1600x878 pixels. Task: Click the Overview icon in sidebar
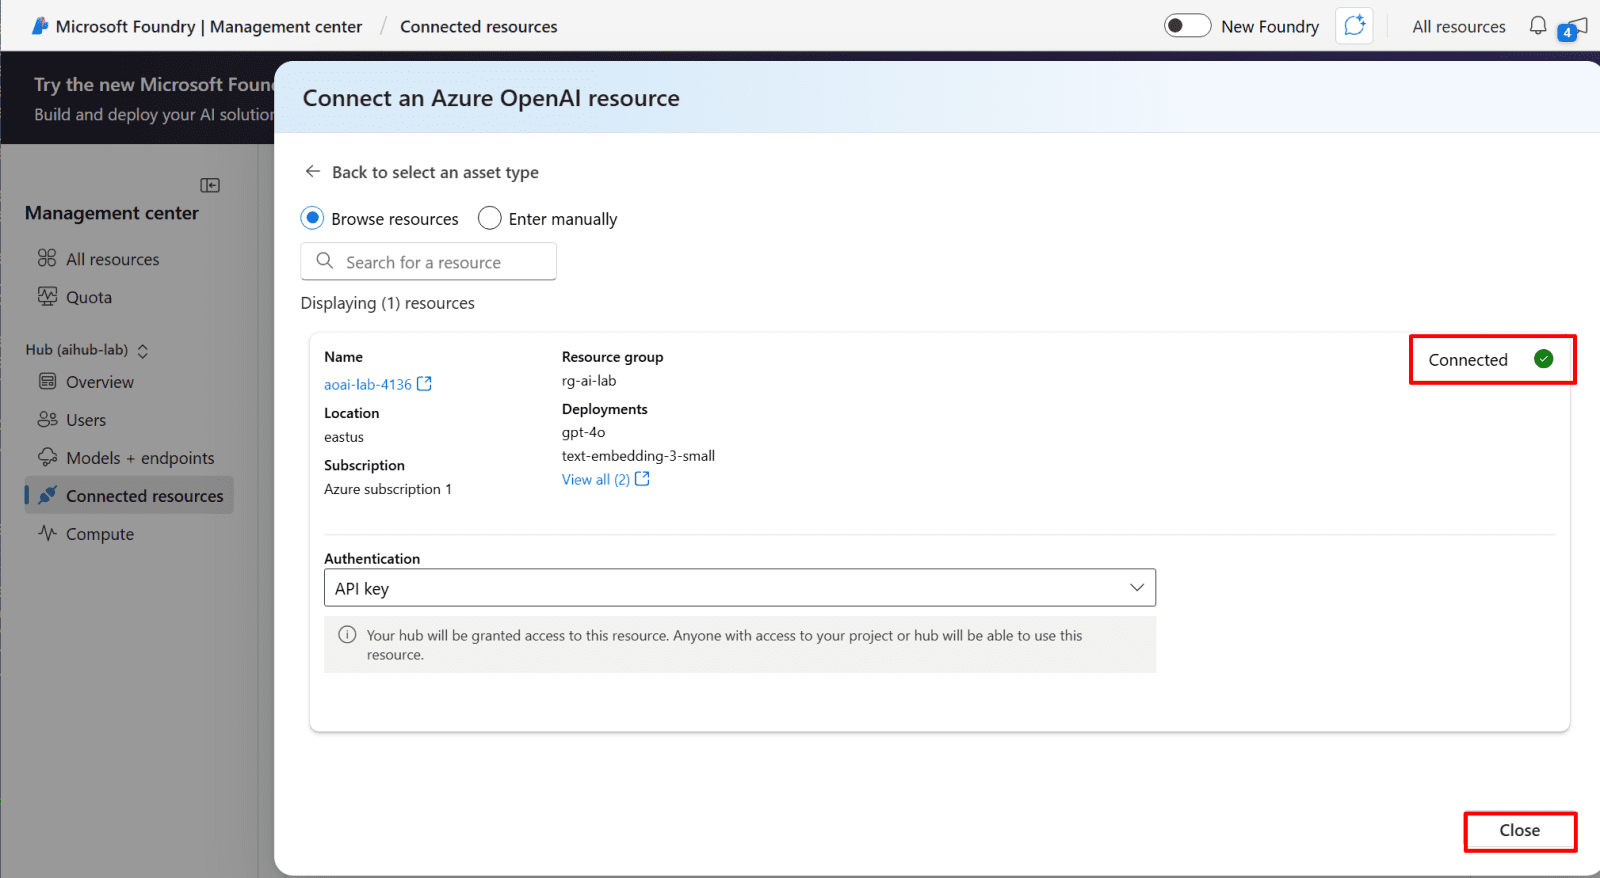click(47, 381)
